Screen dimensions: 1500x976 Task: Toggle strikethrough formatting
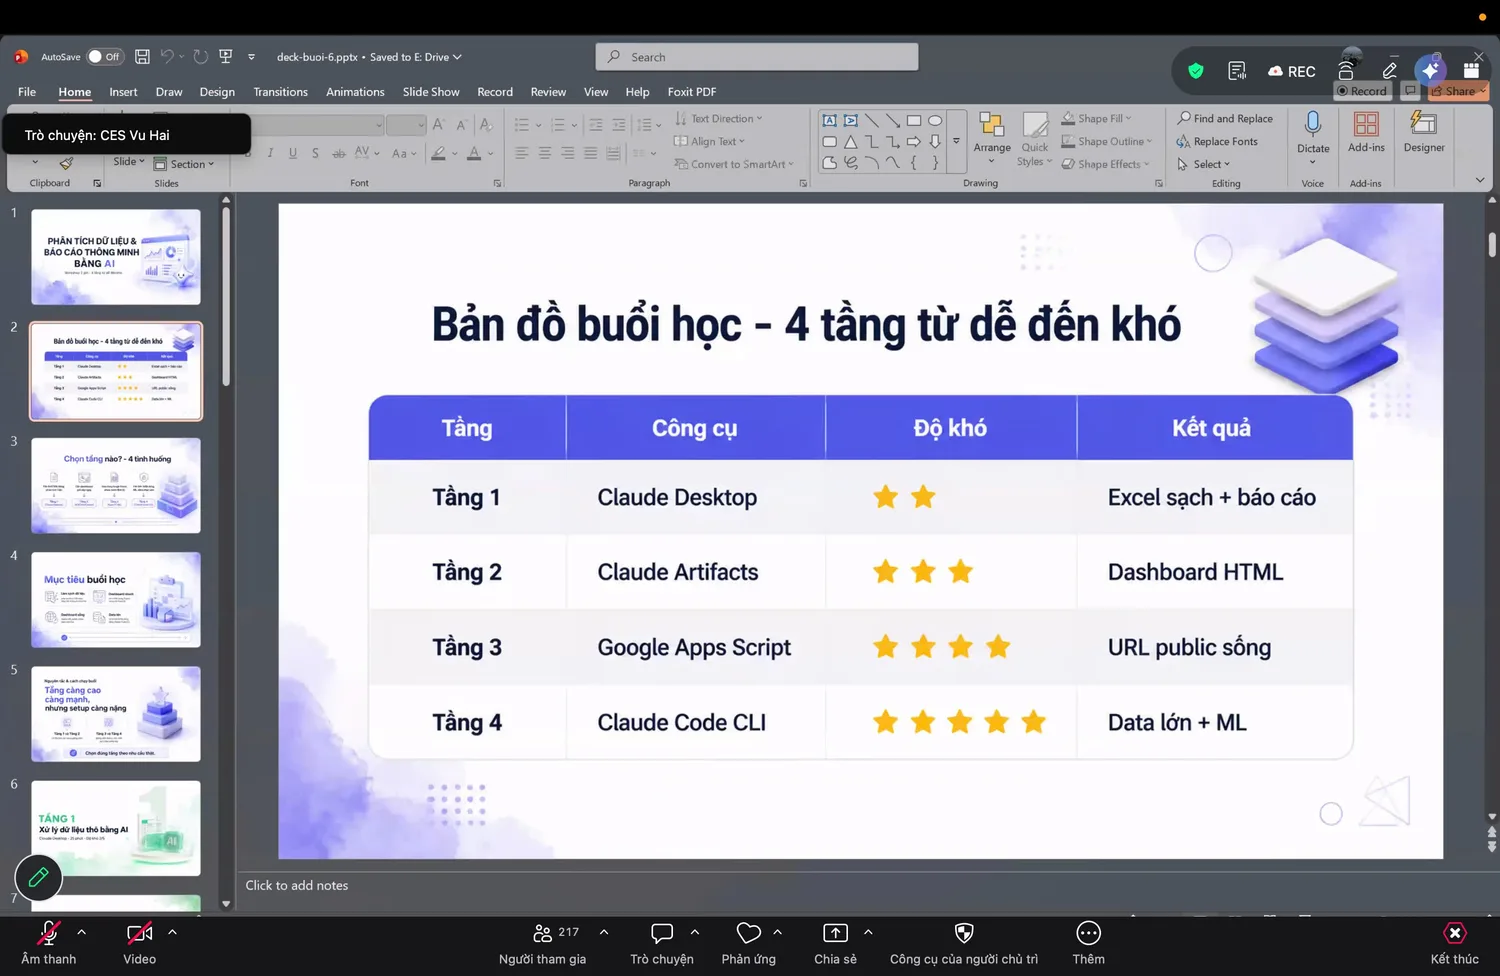tap(339, 153)
